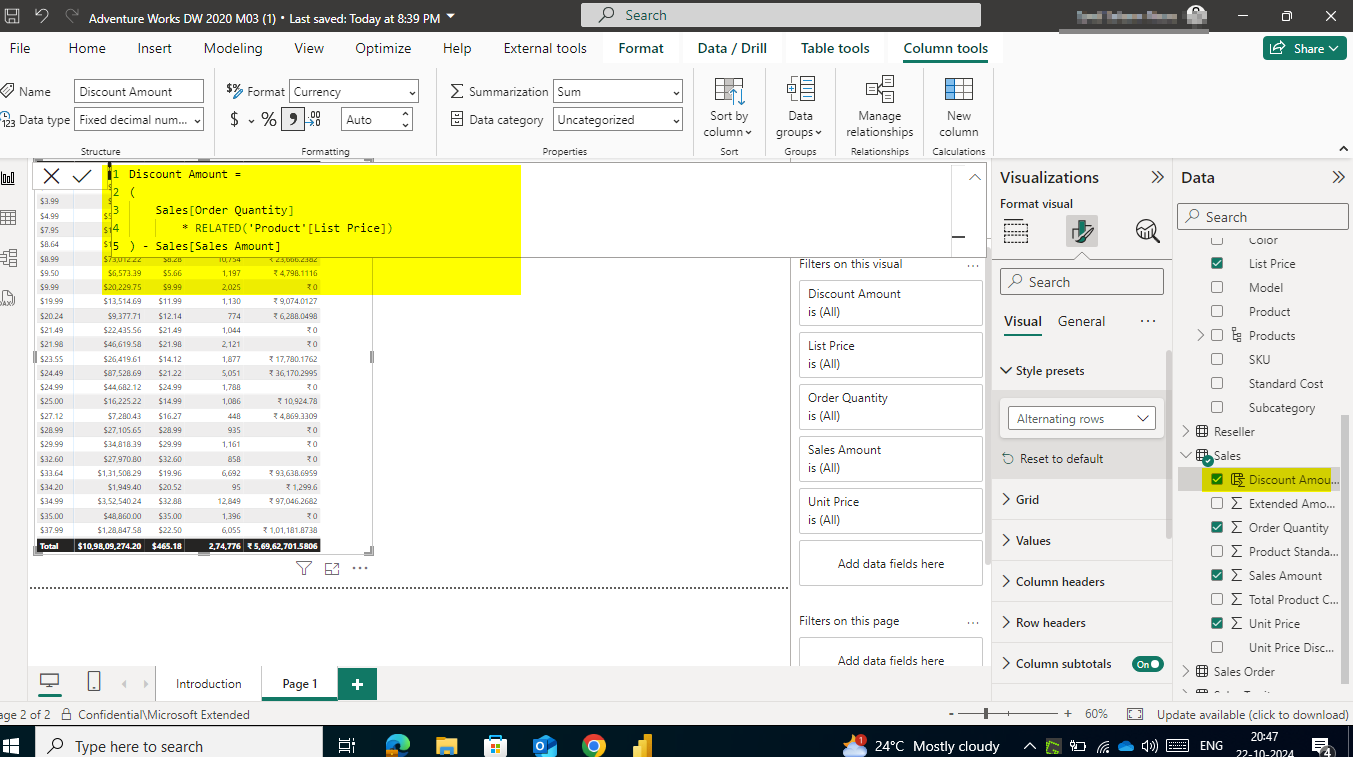This screenshot has height=757, width=1353.
Task: Click the Undo arrow icon
Action: coord(42,17)
